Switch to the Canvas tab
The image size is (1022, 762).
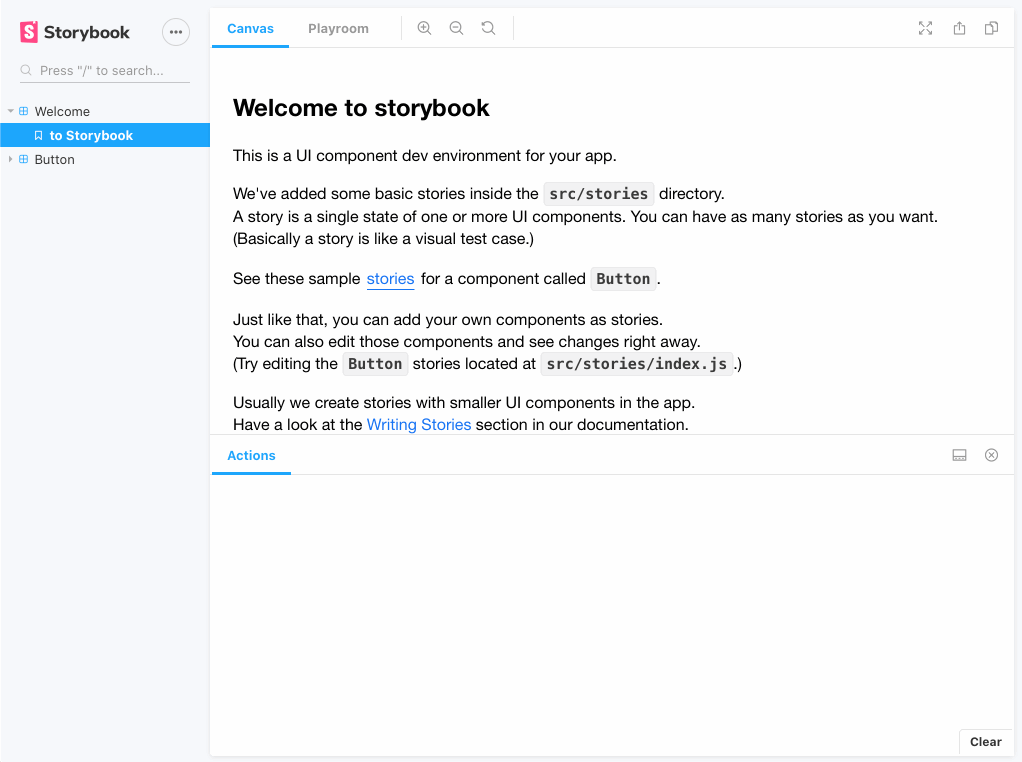(x=250, y=29)
